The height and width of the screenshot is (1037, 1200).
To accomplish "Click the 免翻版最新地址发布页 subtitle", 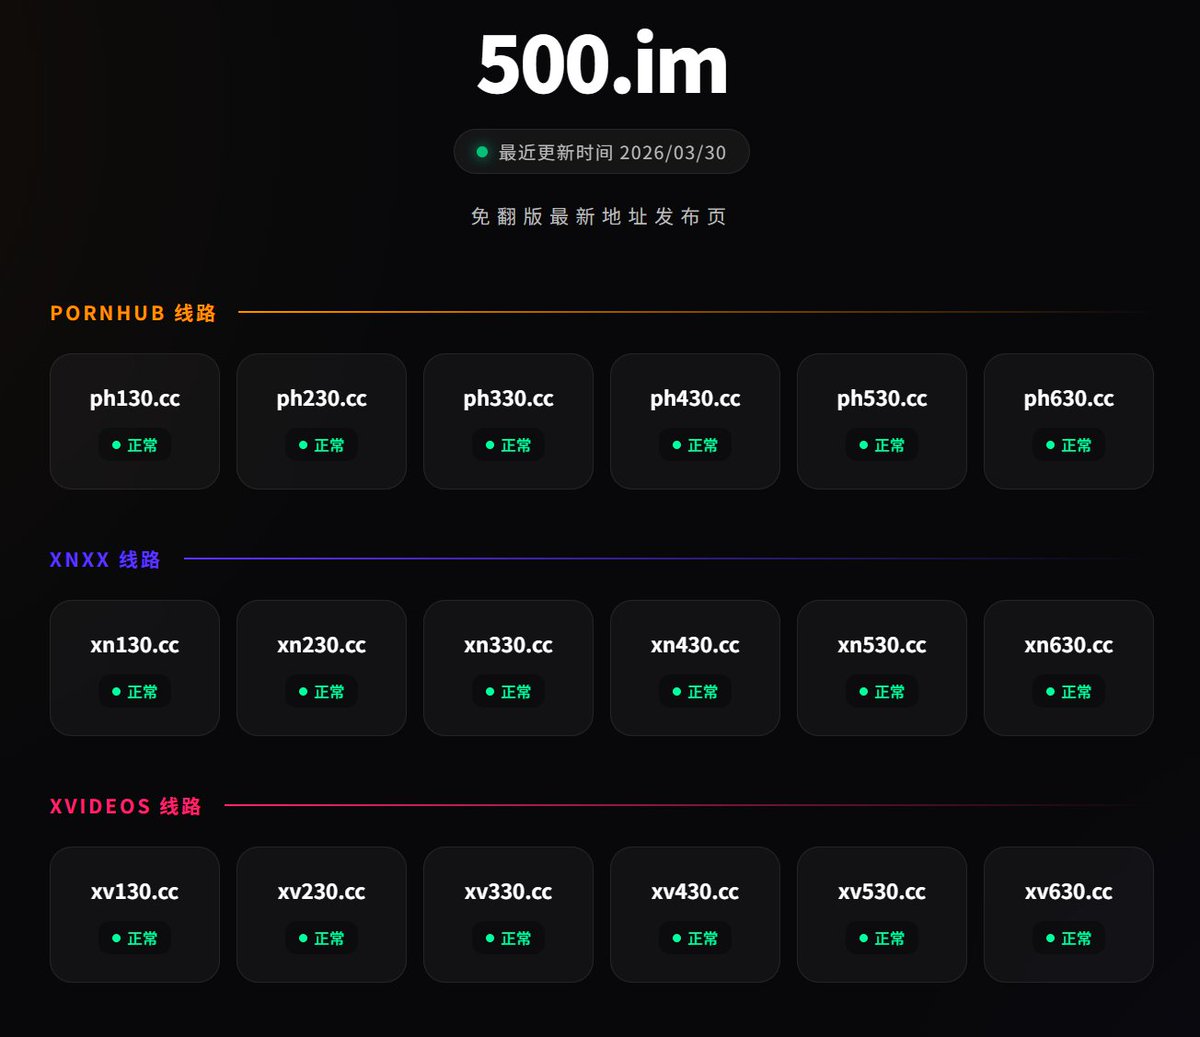I will [599, 217].
